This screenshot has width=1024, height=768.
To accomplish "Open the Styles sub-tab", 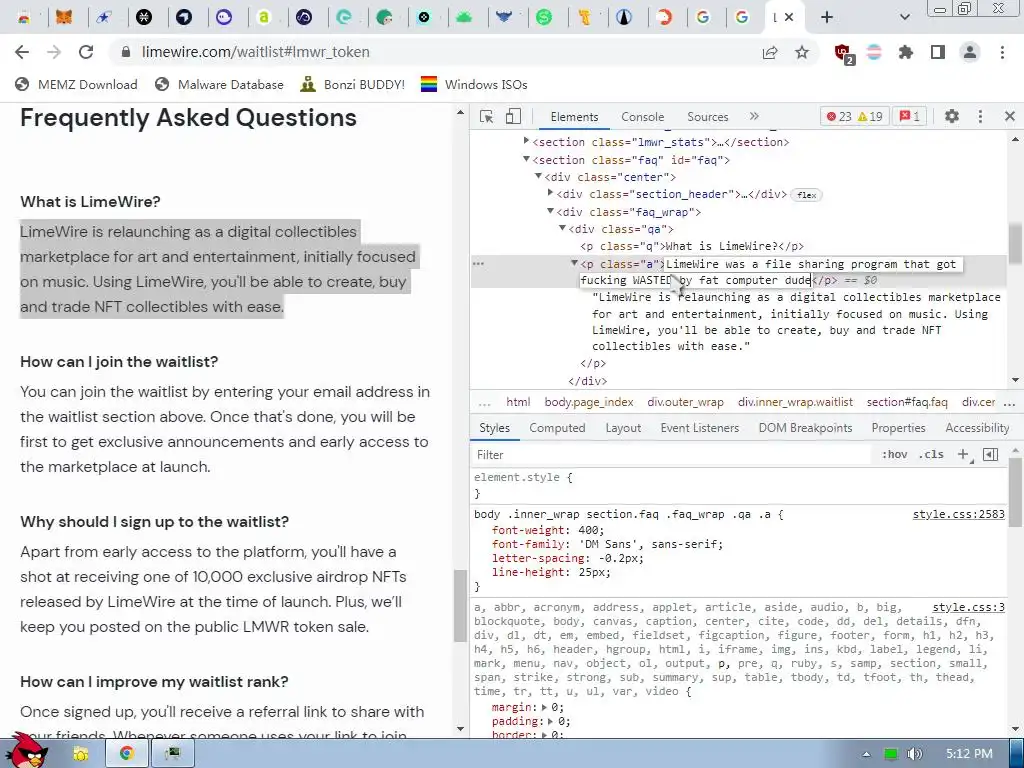I will click(x=494, y=428).
